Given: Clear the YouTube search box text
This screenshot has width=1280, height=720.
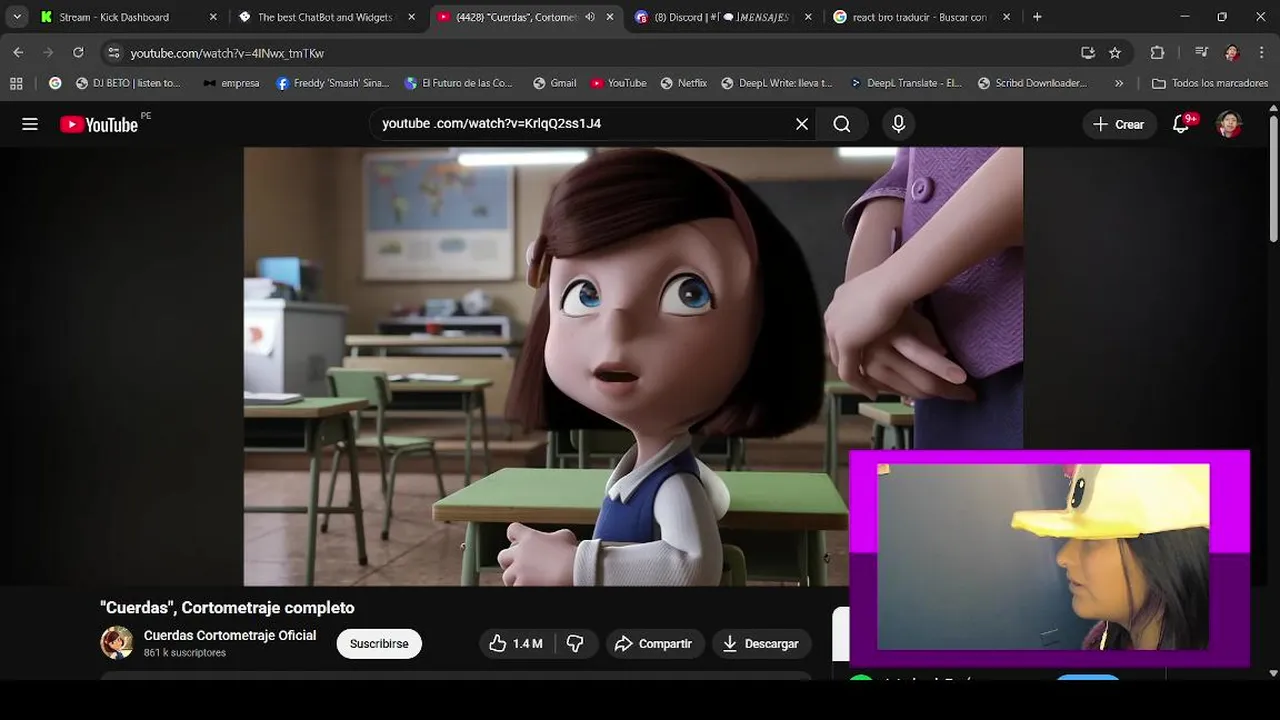Looking at the screenshot, I should 802,124.
